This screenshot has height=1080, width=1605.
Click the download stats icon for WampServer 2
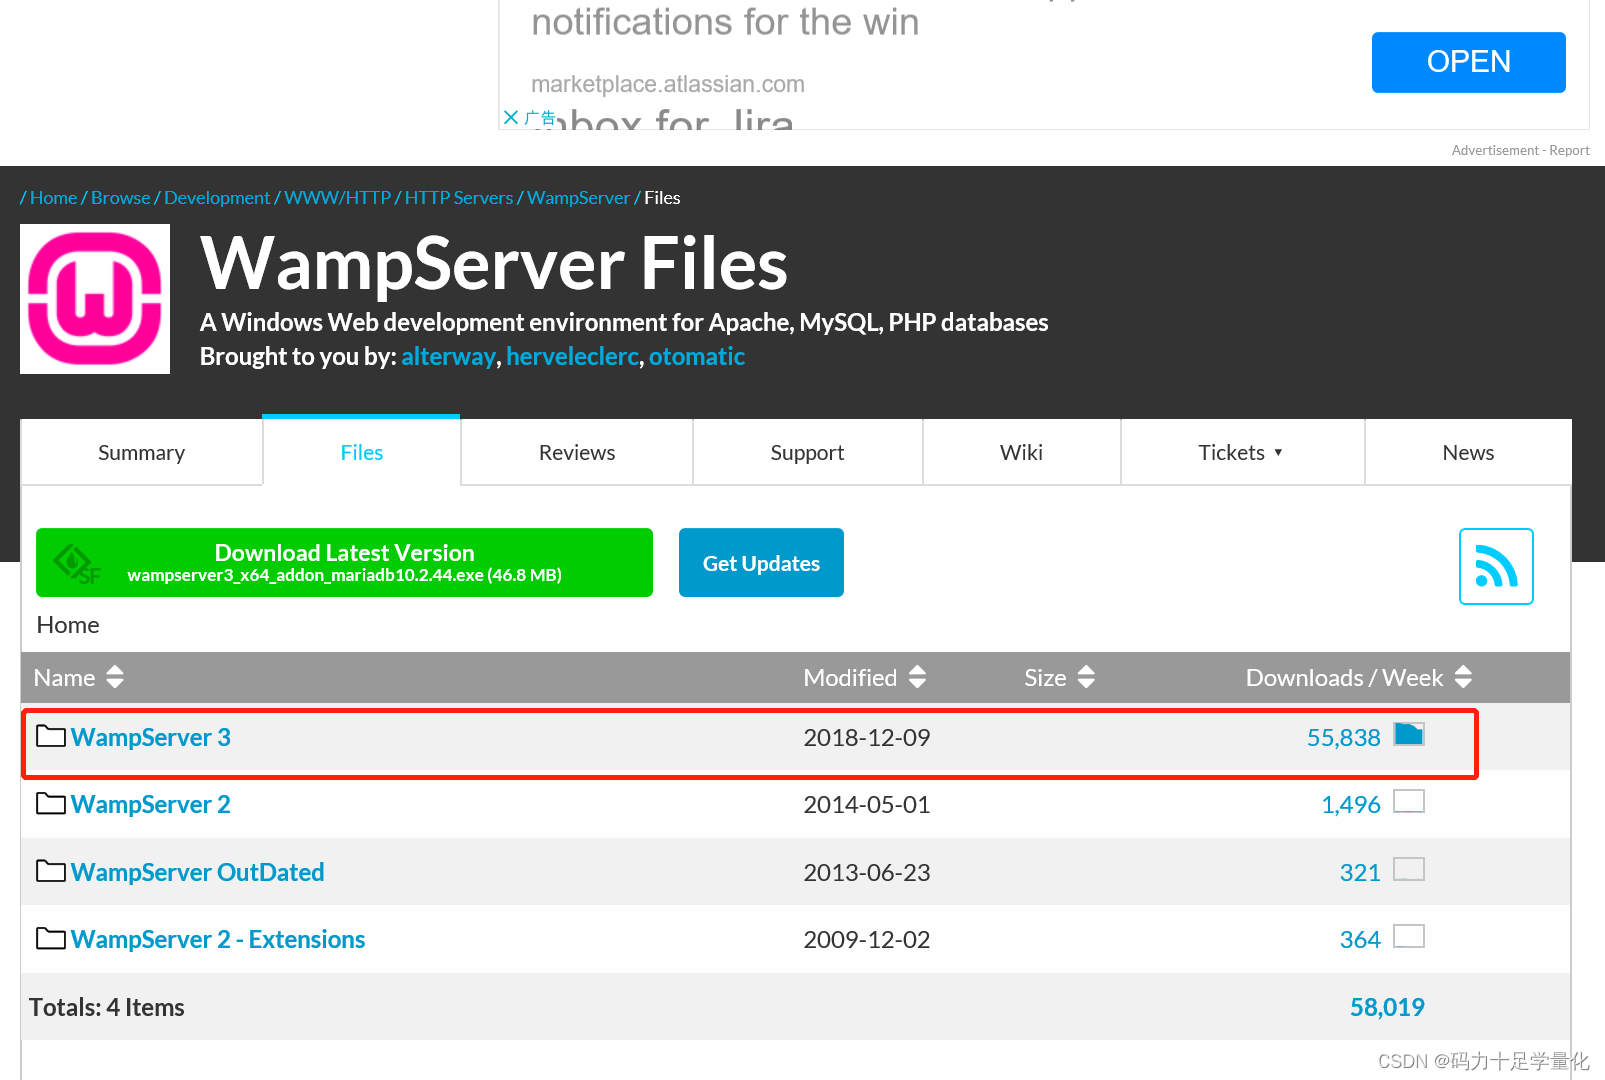click(1409, 801)
